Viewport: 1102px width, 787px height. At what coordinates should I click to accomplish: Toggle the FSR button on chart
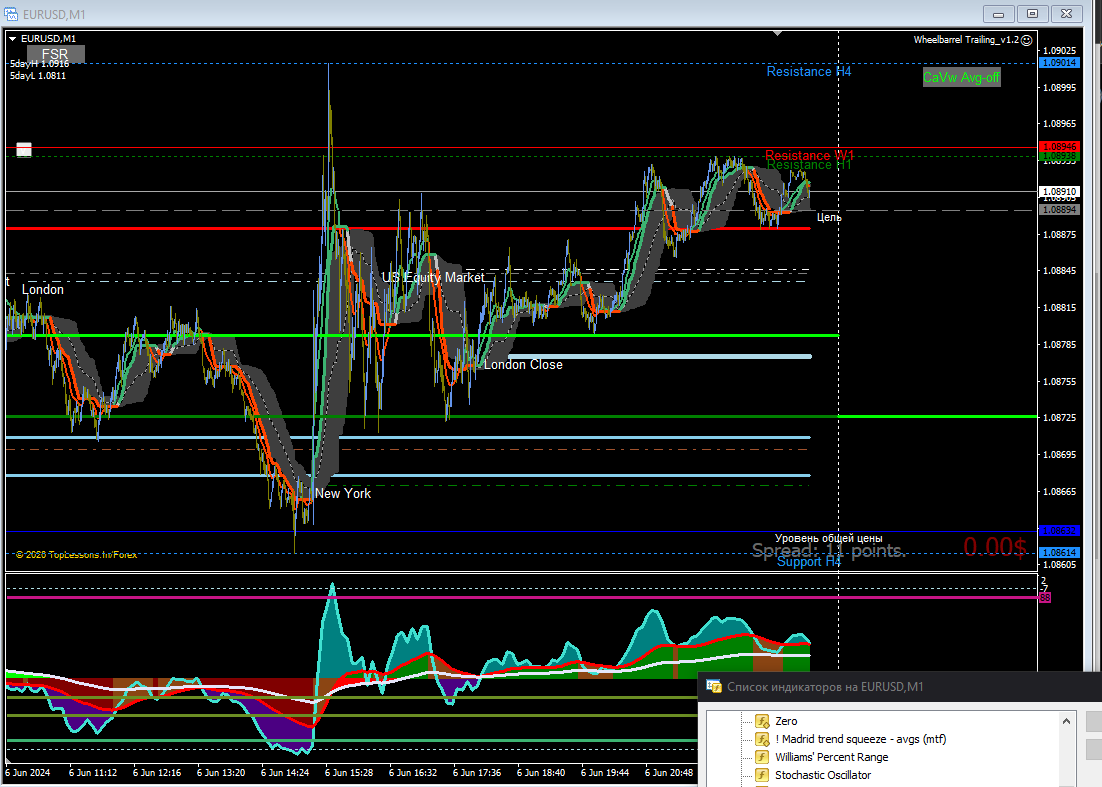pyautogui.click(x=56, y=54)
